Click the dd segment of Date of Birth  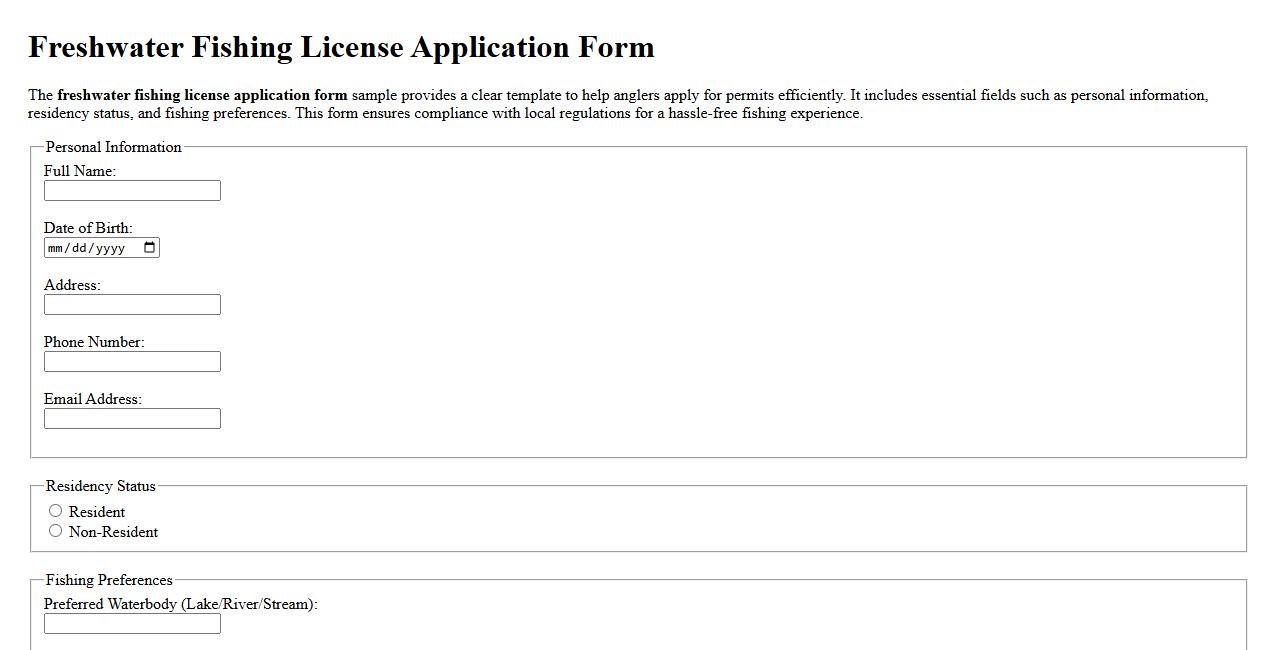pos(80,247)
